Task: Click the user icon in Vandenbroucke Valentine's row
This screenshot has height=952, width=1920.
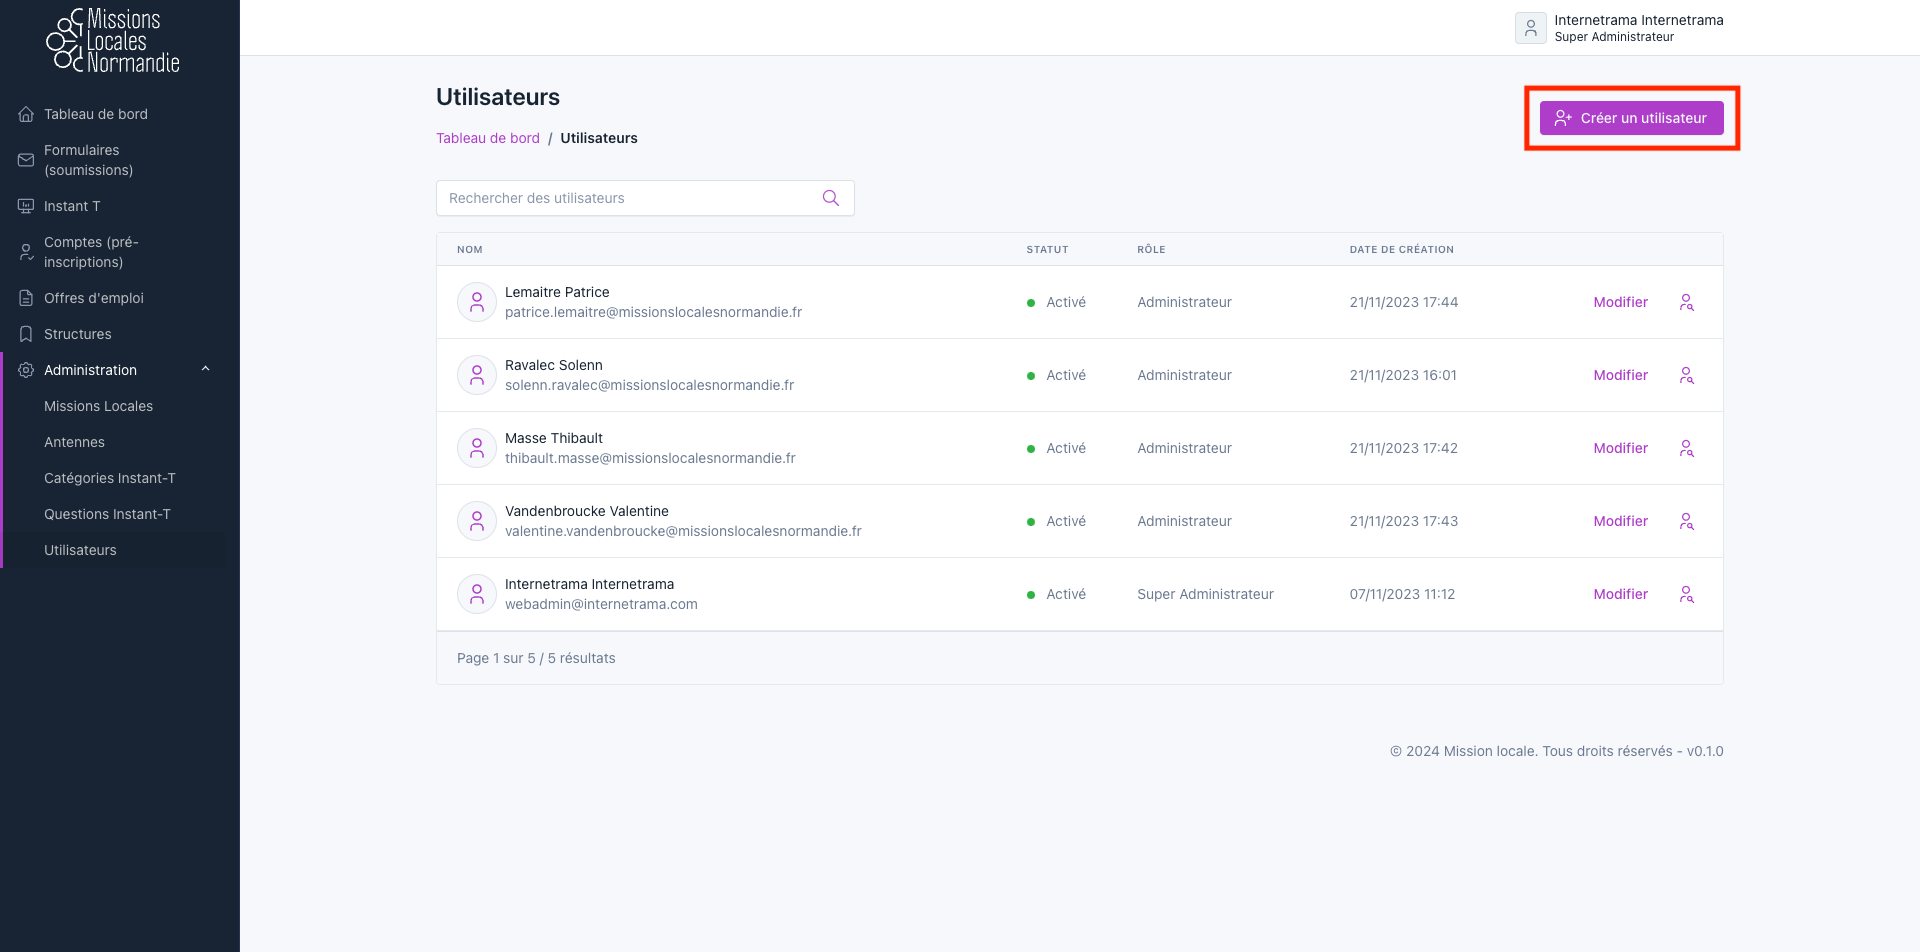Action: click(1686, 521)
